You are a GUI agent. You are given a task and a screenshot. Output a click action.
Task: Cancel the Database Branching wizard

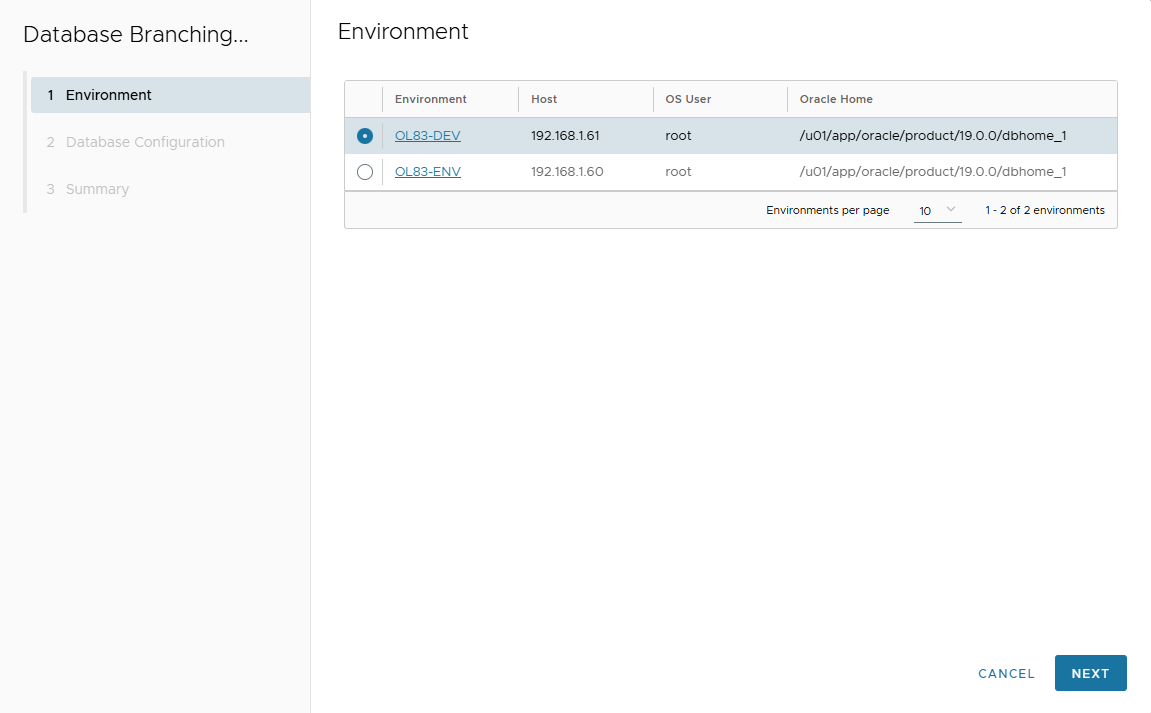coord(1006,673)
